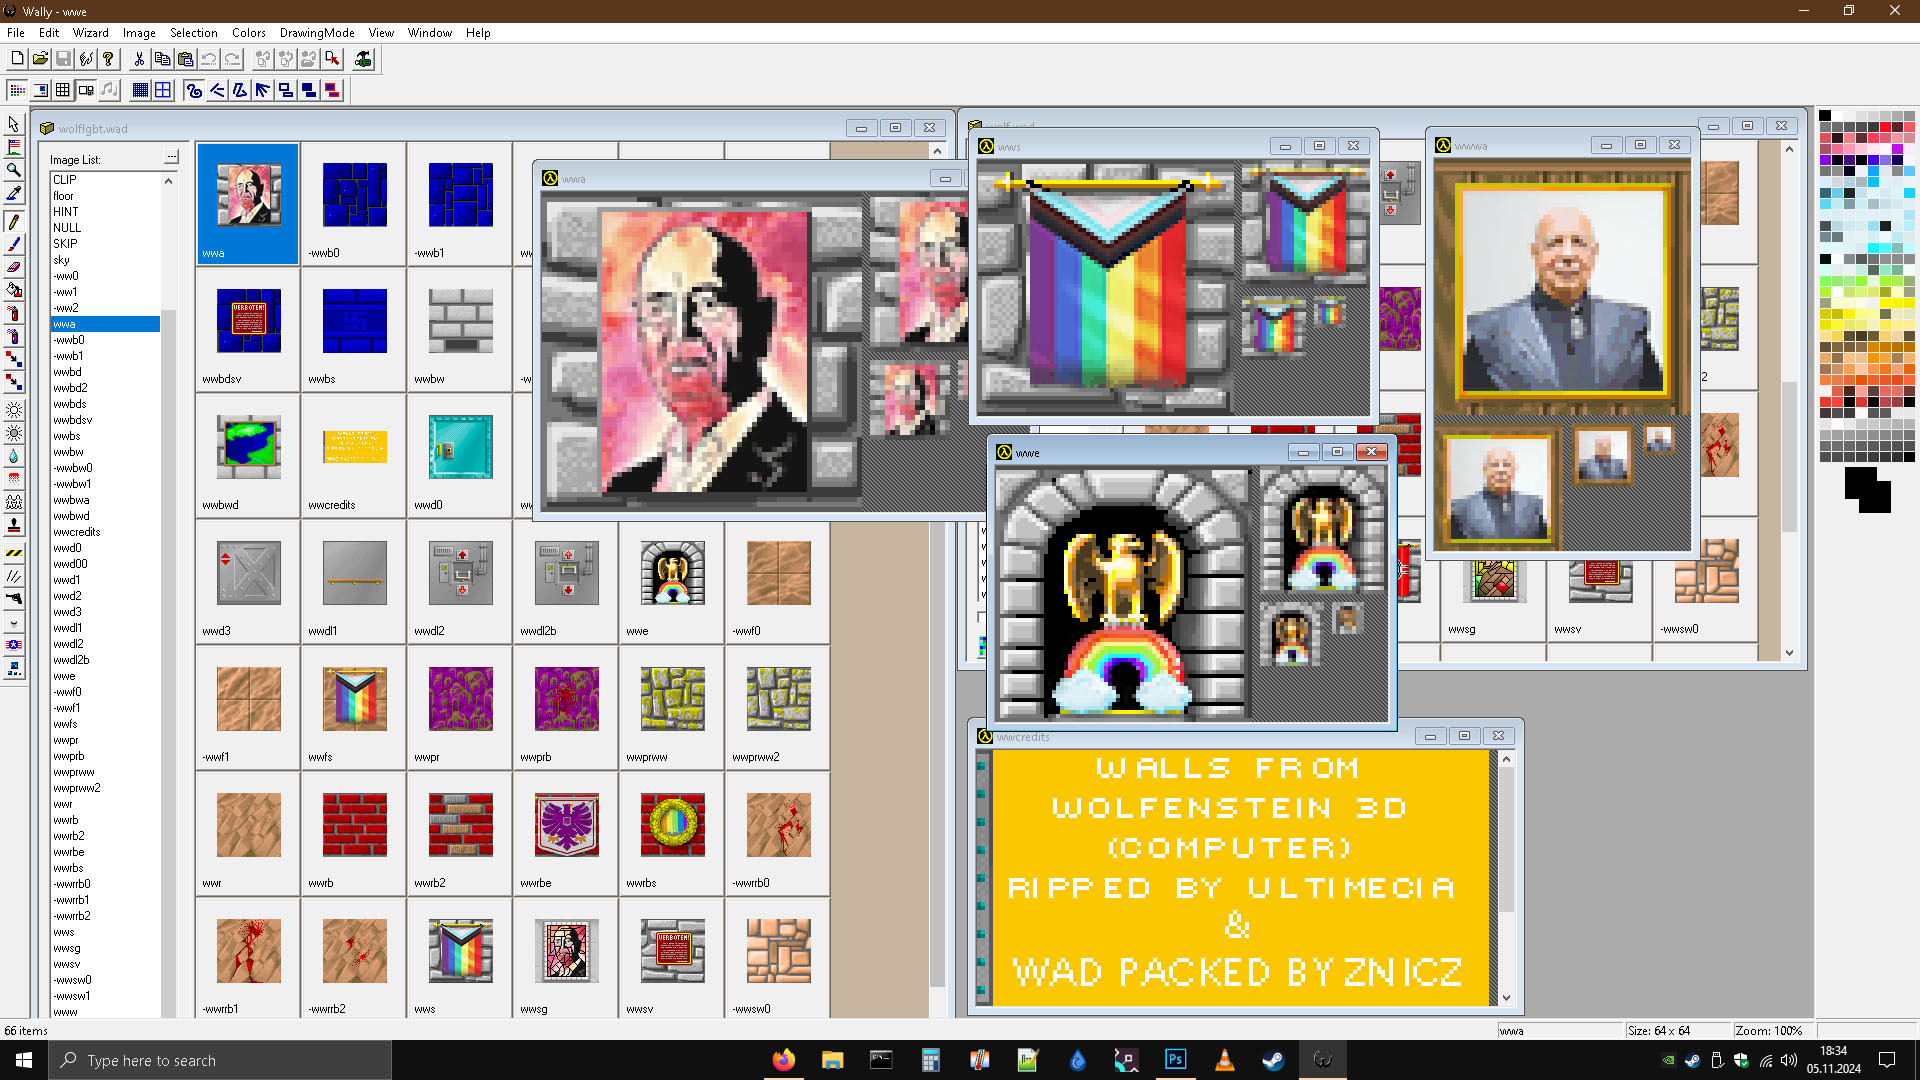
Task: Toggle the ray lines drawing mode button
Action: 263,90
